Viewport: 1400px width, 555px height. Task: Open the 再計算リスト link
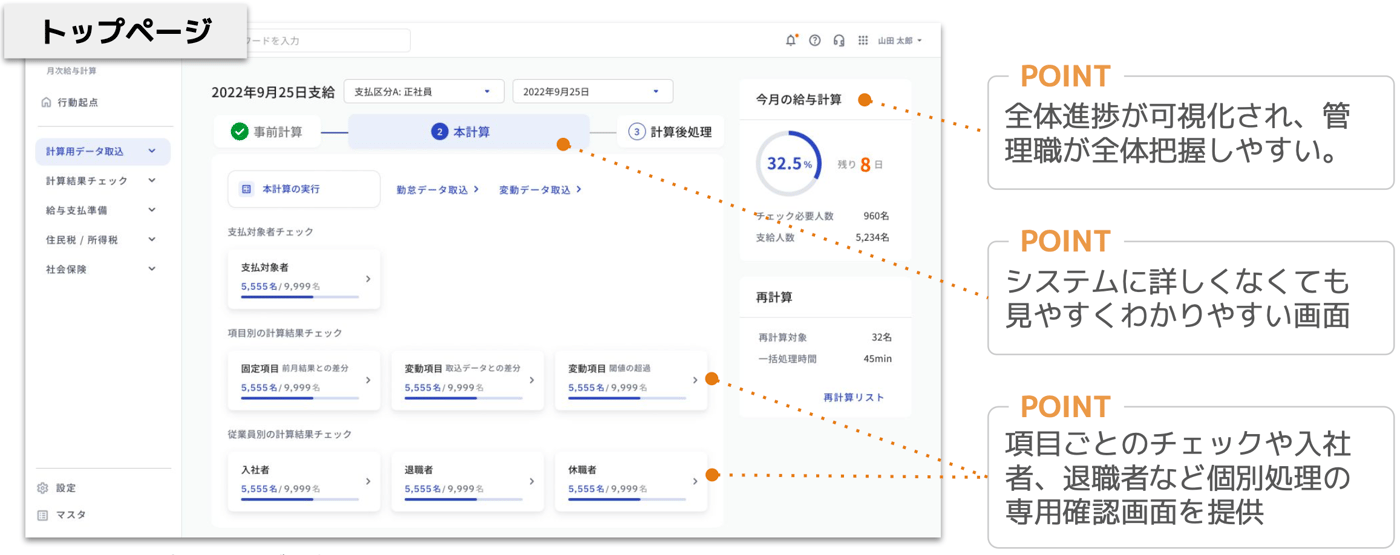tap(853, 398)
